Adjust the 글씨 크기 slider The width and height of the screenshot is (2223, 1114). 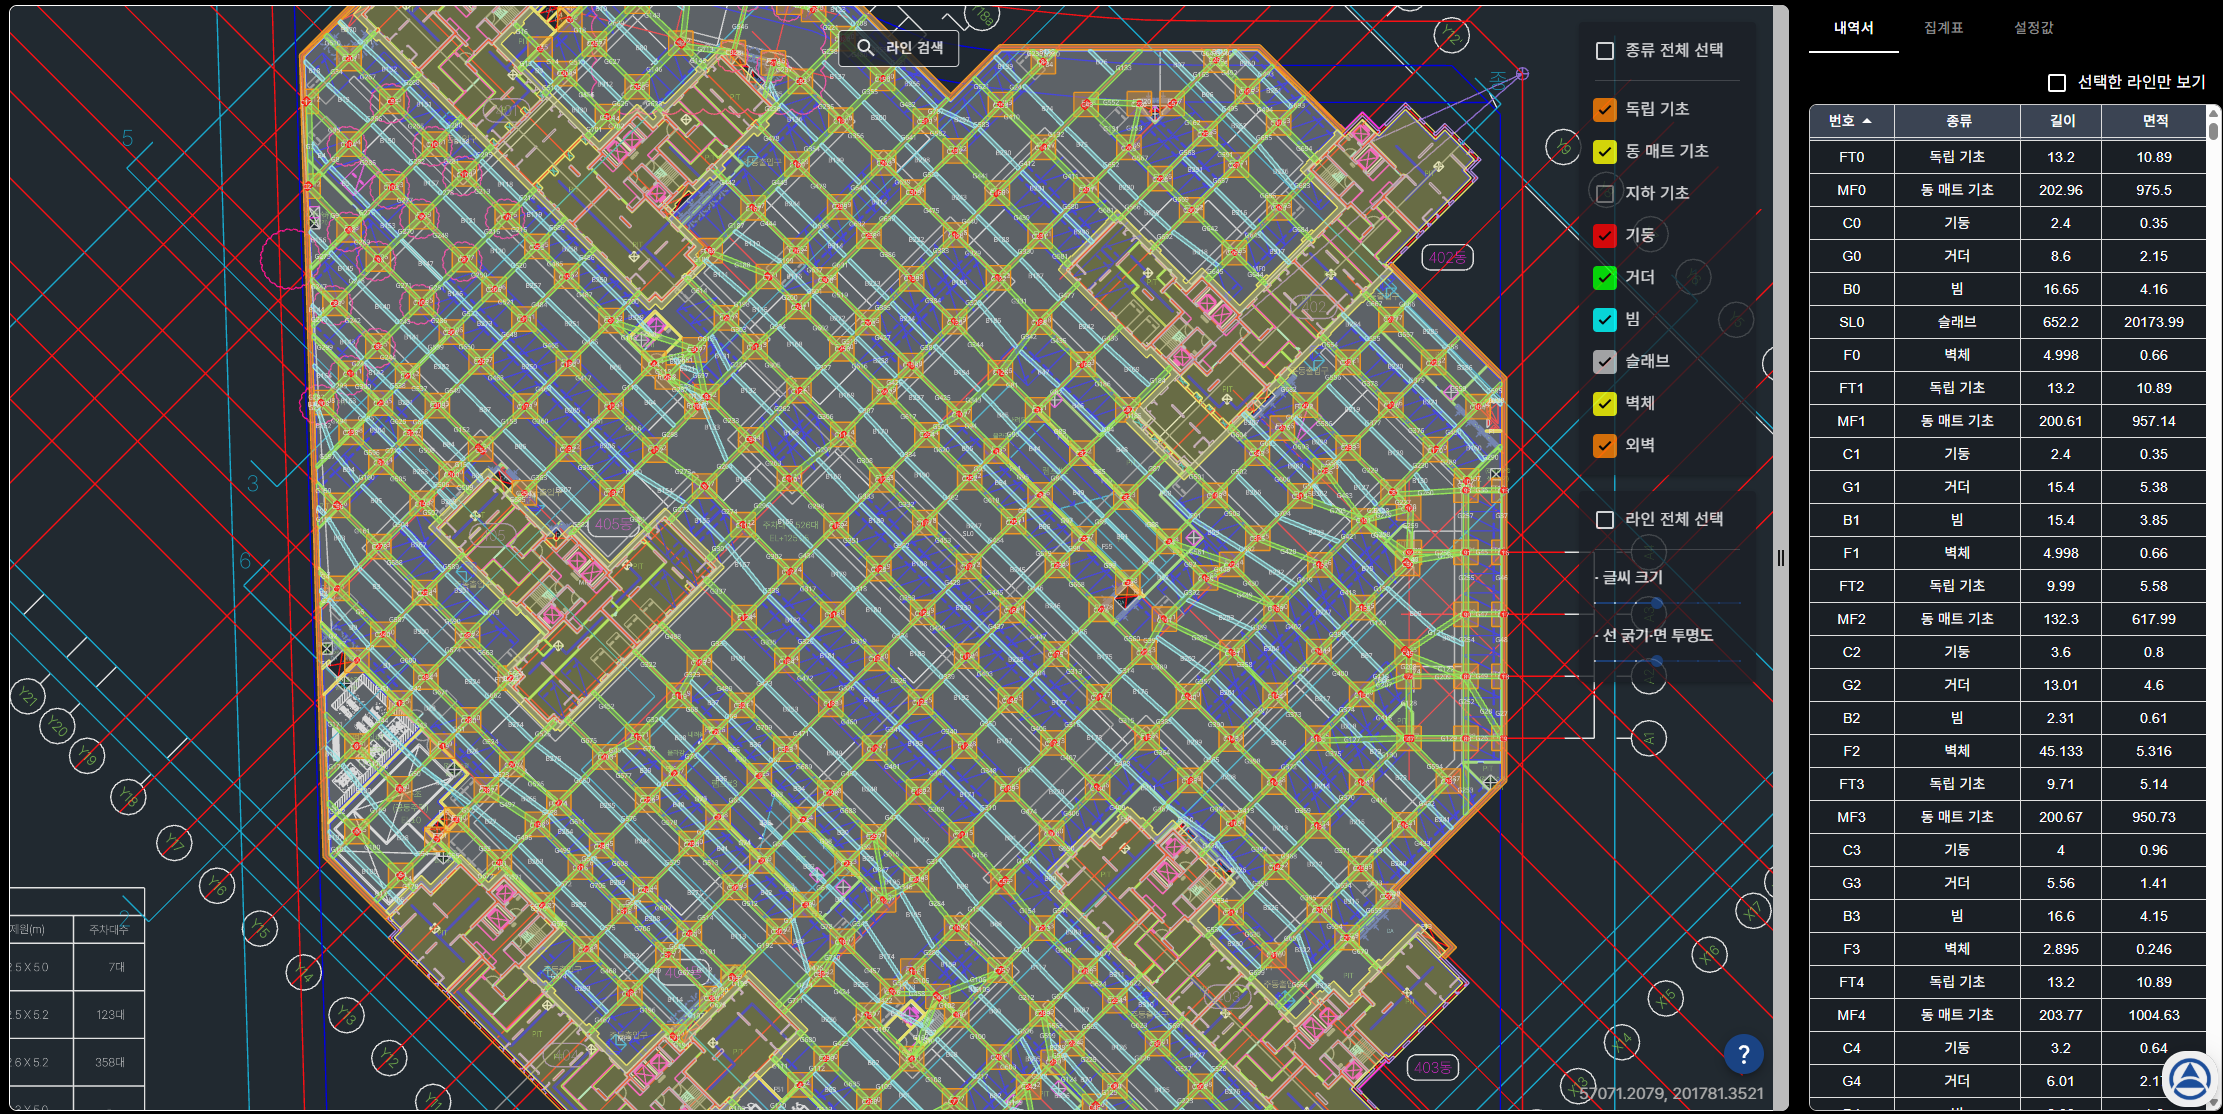(x=1655, y=603)
